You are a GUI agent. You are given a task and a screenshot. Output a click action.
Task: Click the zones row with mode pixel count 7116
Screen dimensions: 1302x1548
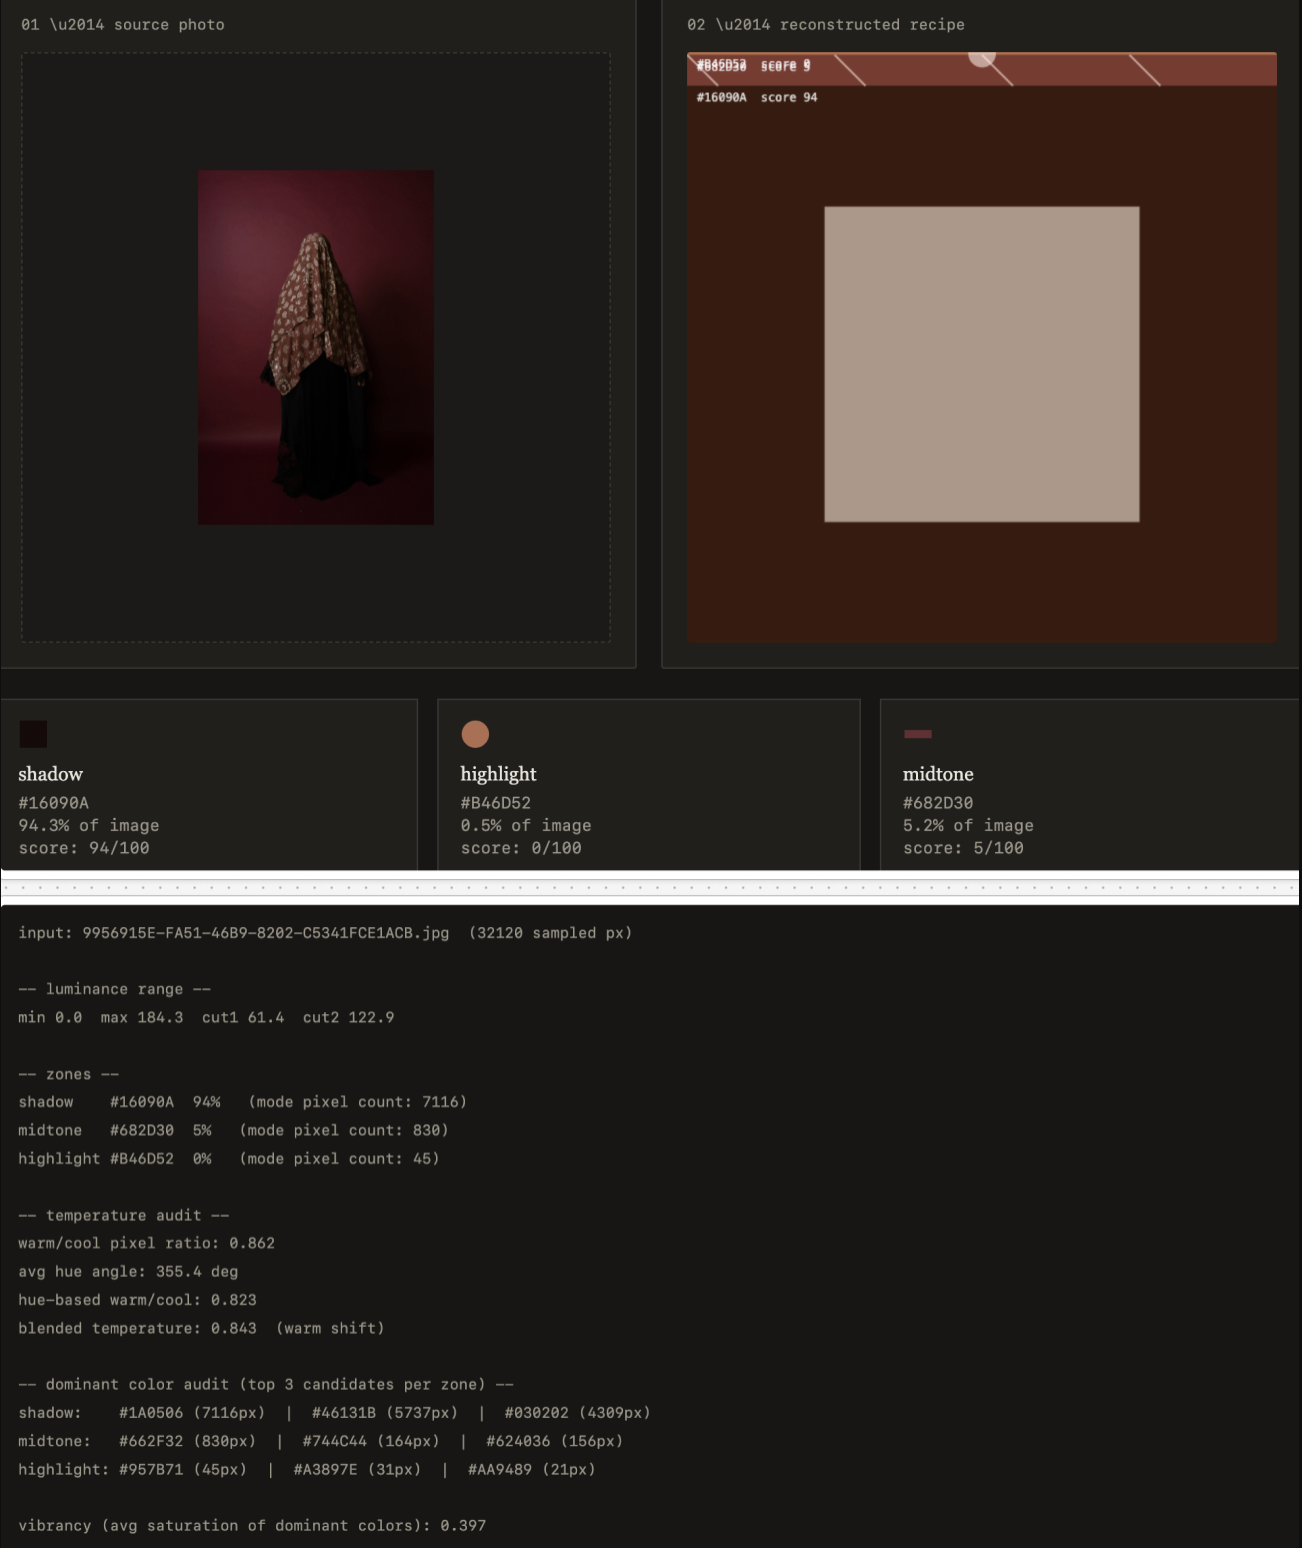coord(243,1102)
